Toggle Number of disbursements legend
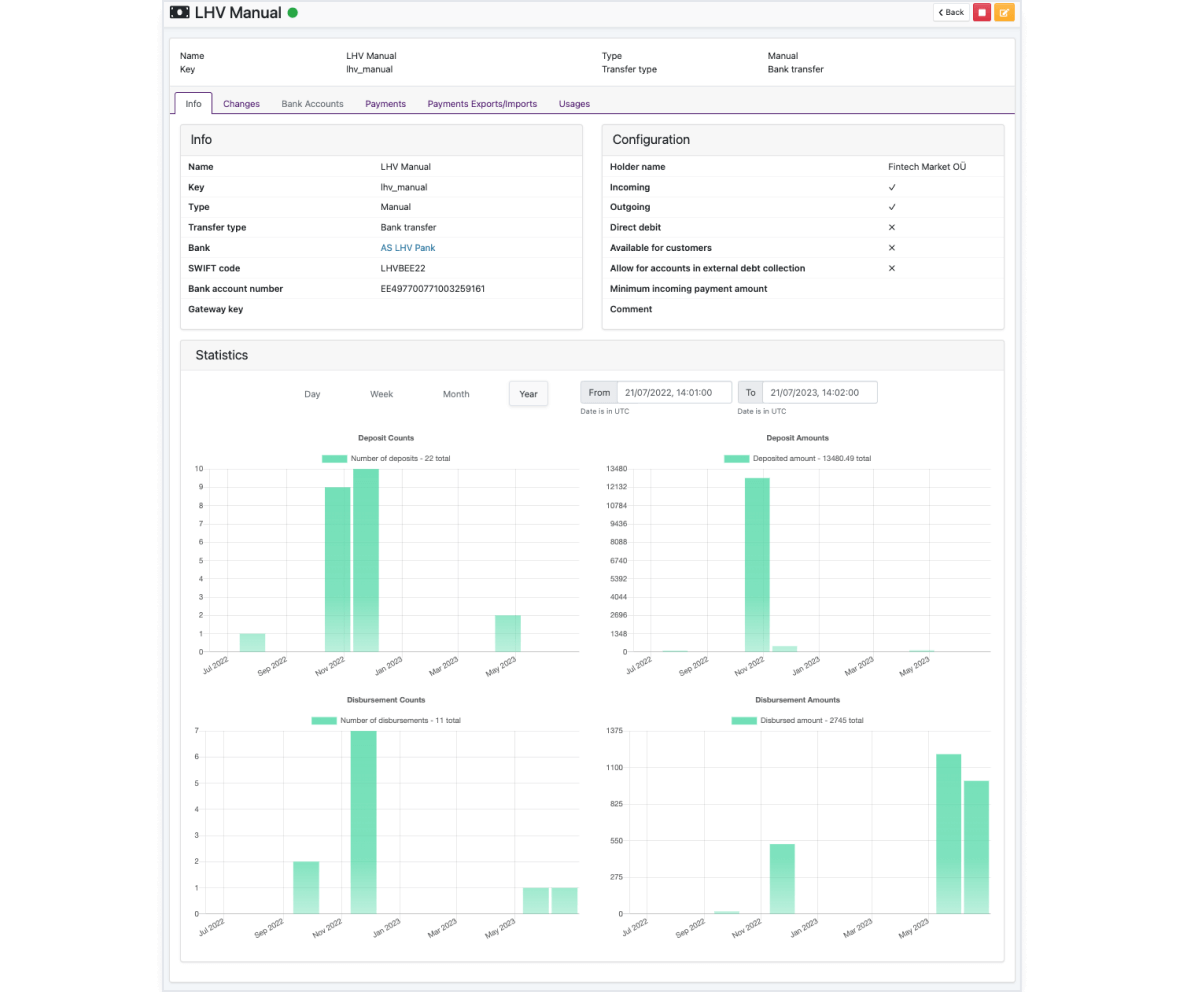The width and height of the screenshot is (1184, 992). tap(386, 720)
